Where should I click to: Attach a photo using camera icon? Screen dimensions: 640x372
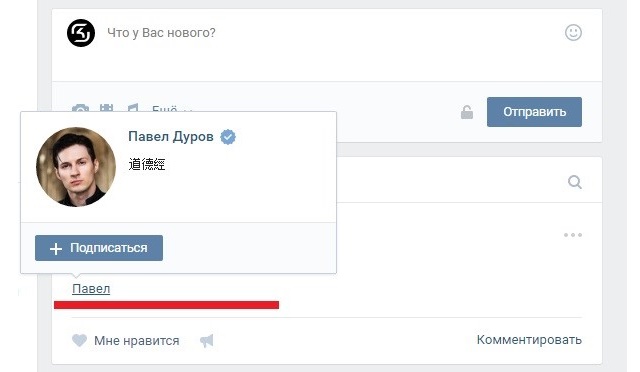click(80, 108)
